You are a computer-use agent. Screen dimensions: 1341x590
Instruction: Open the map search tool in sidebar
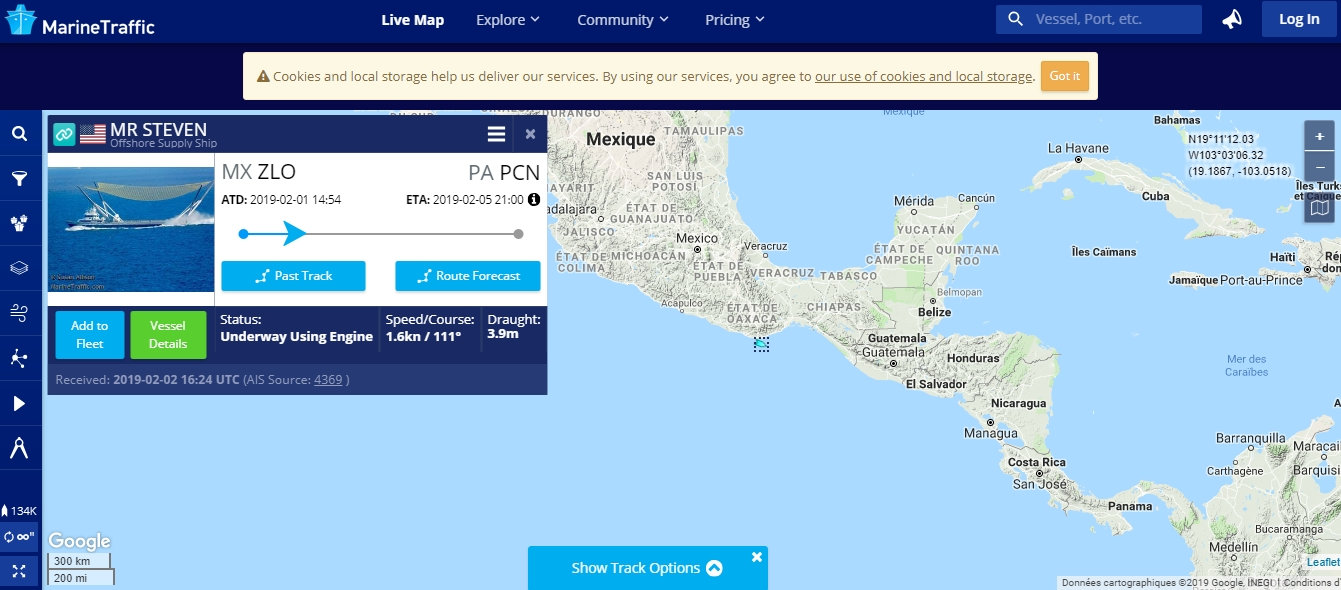[x=19, y=134]
